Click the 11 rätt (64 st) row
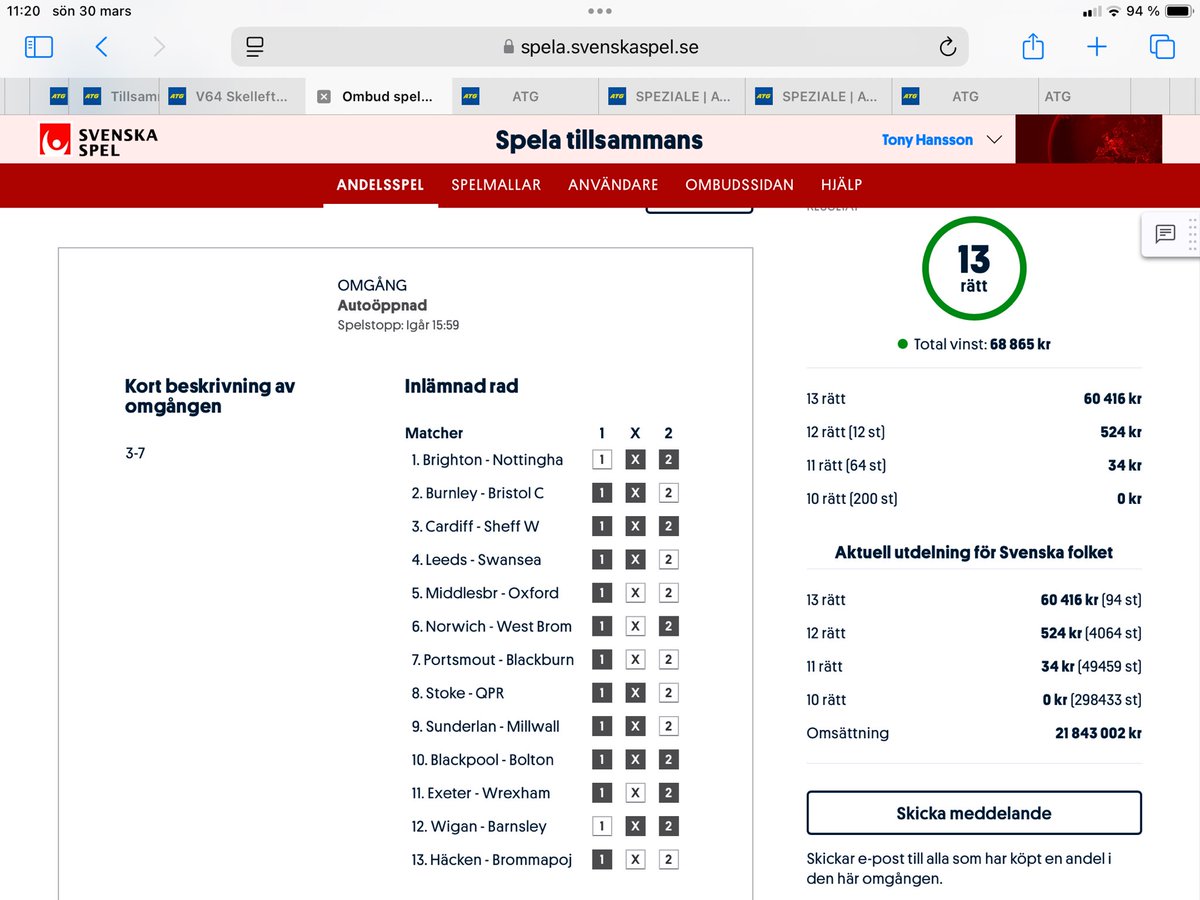Screen dimensions: 1200x900 974,465
